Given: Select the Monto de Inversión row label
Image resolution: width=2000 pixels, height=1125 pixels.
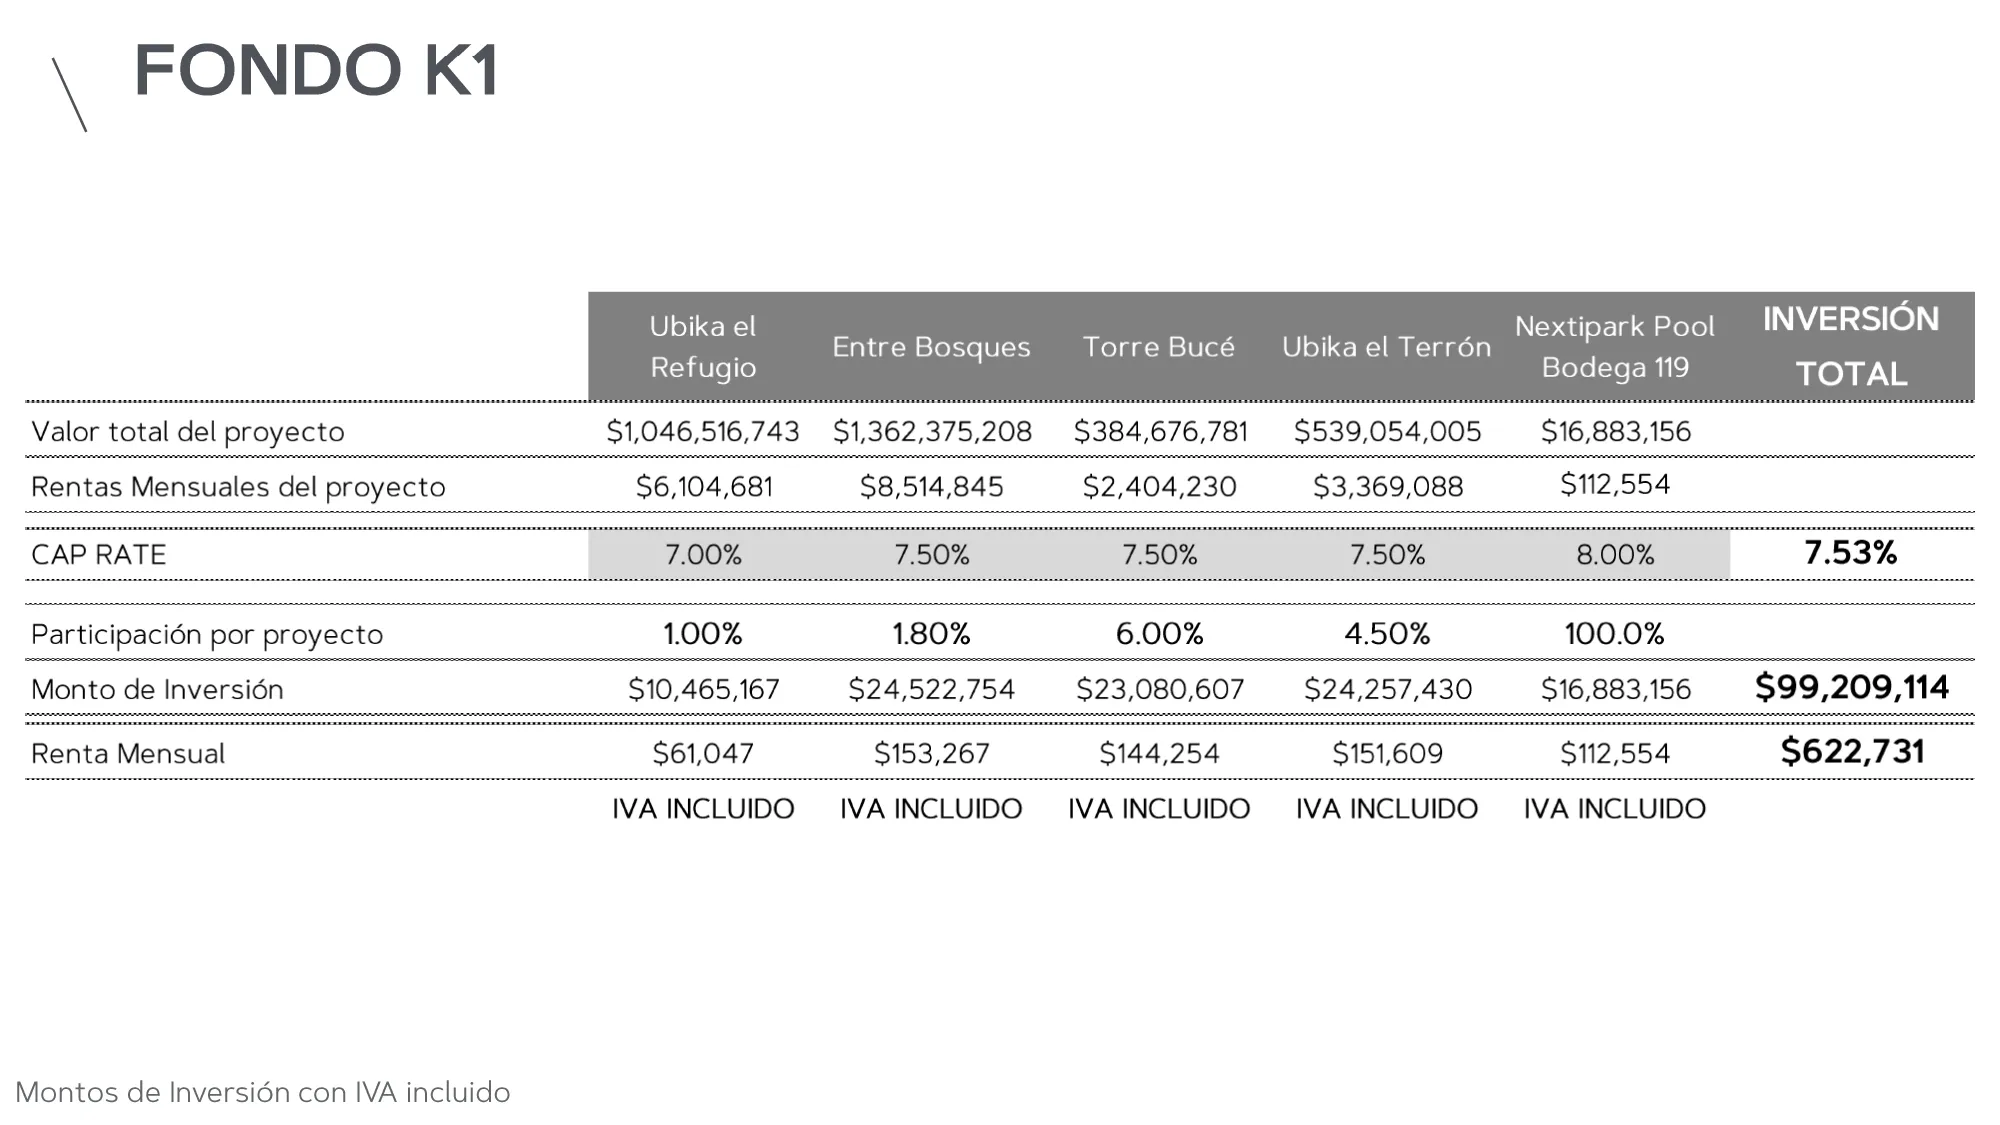Looking at the screenshot, I should [x=157, y=689].
